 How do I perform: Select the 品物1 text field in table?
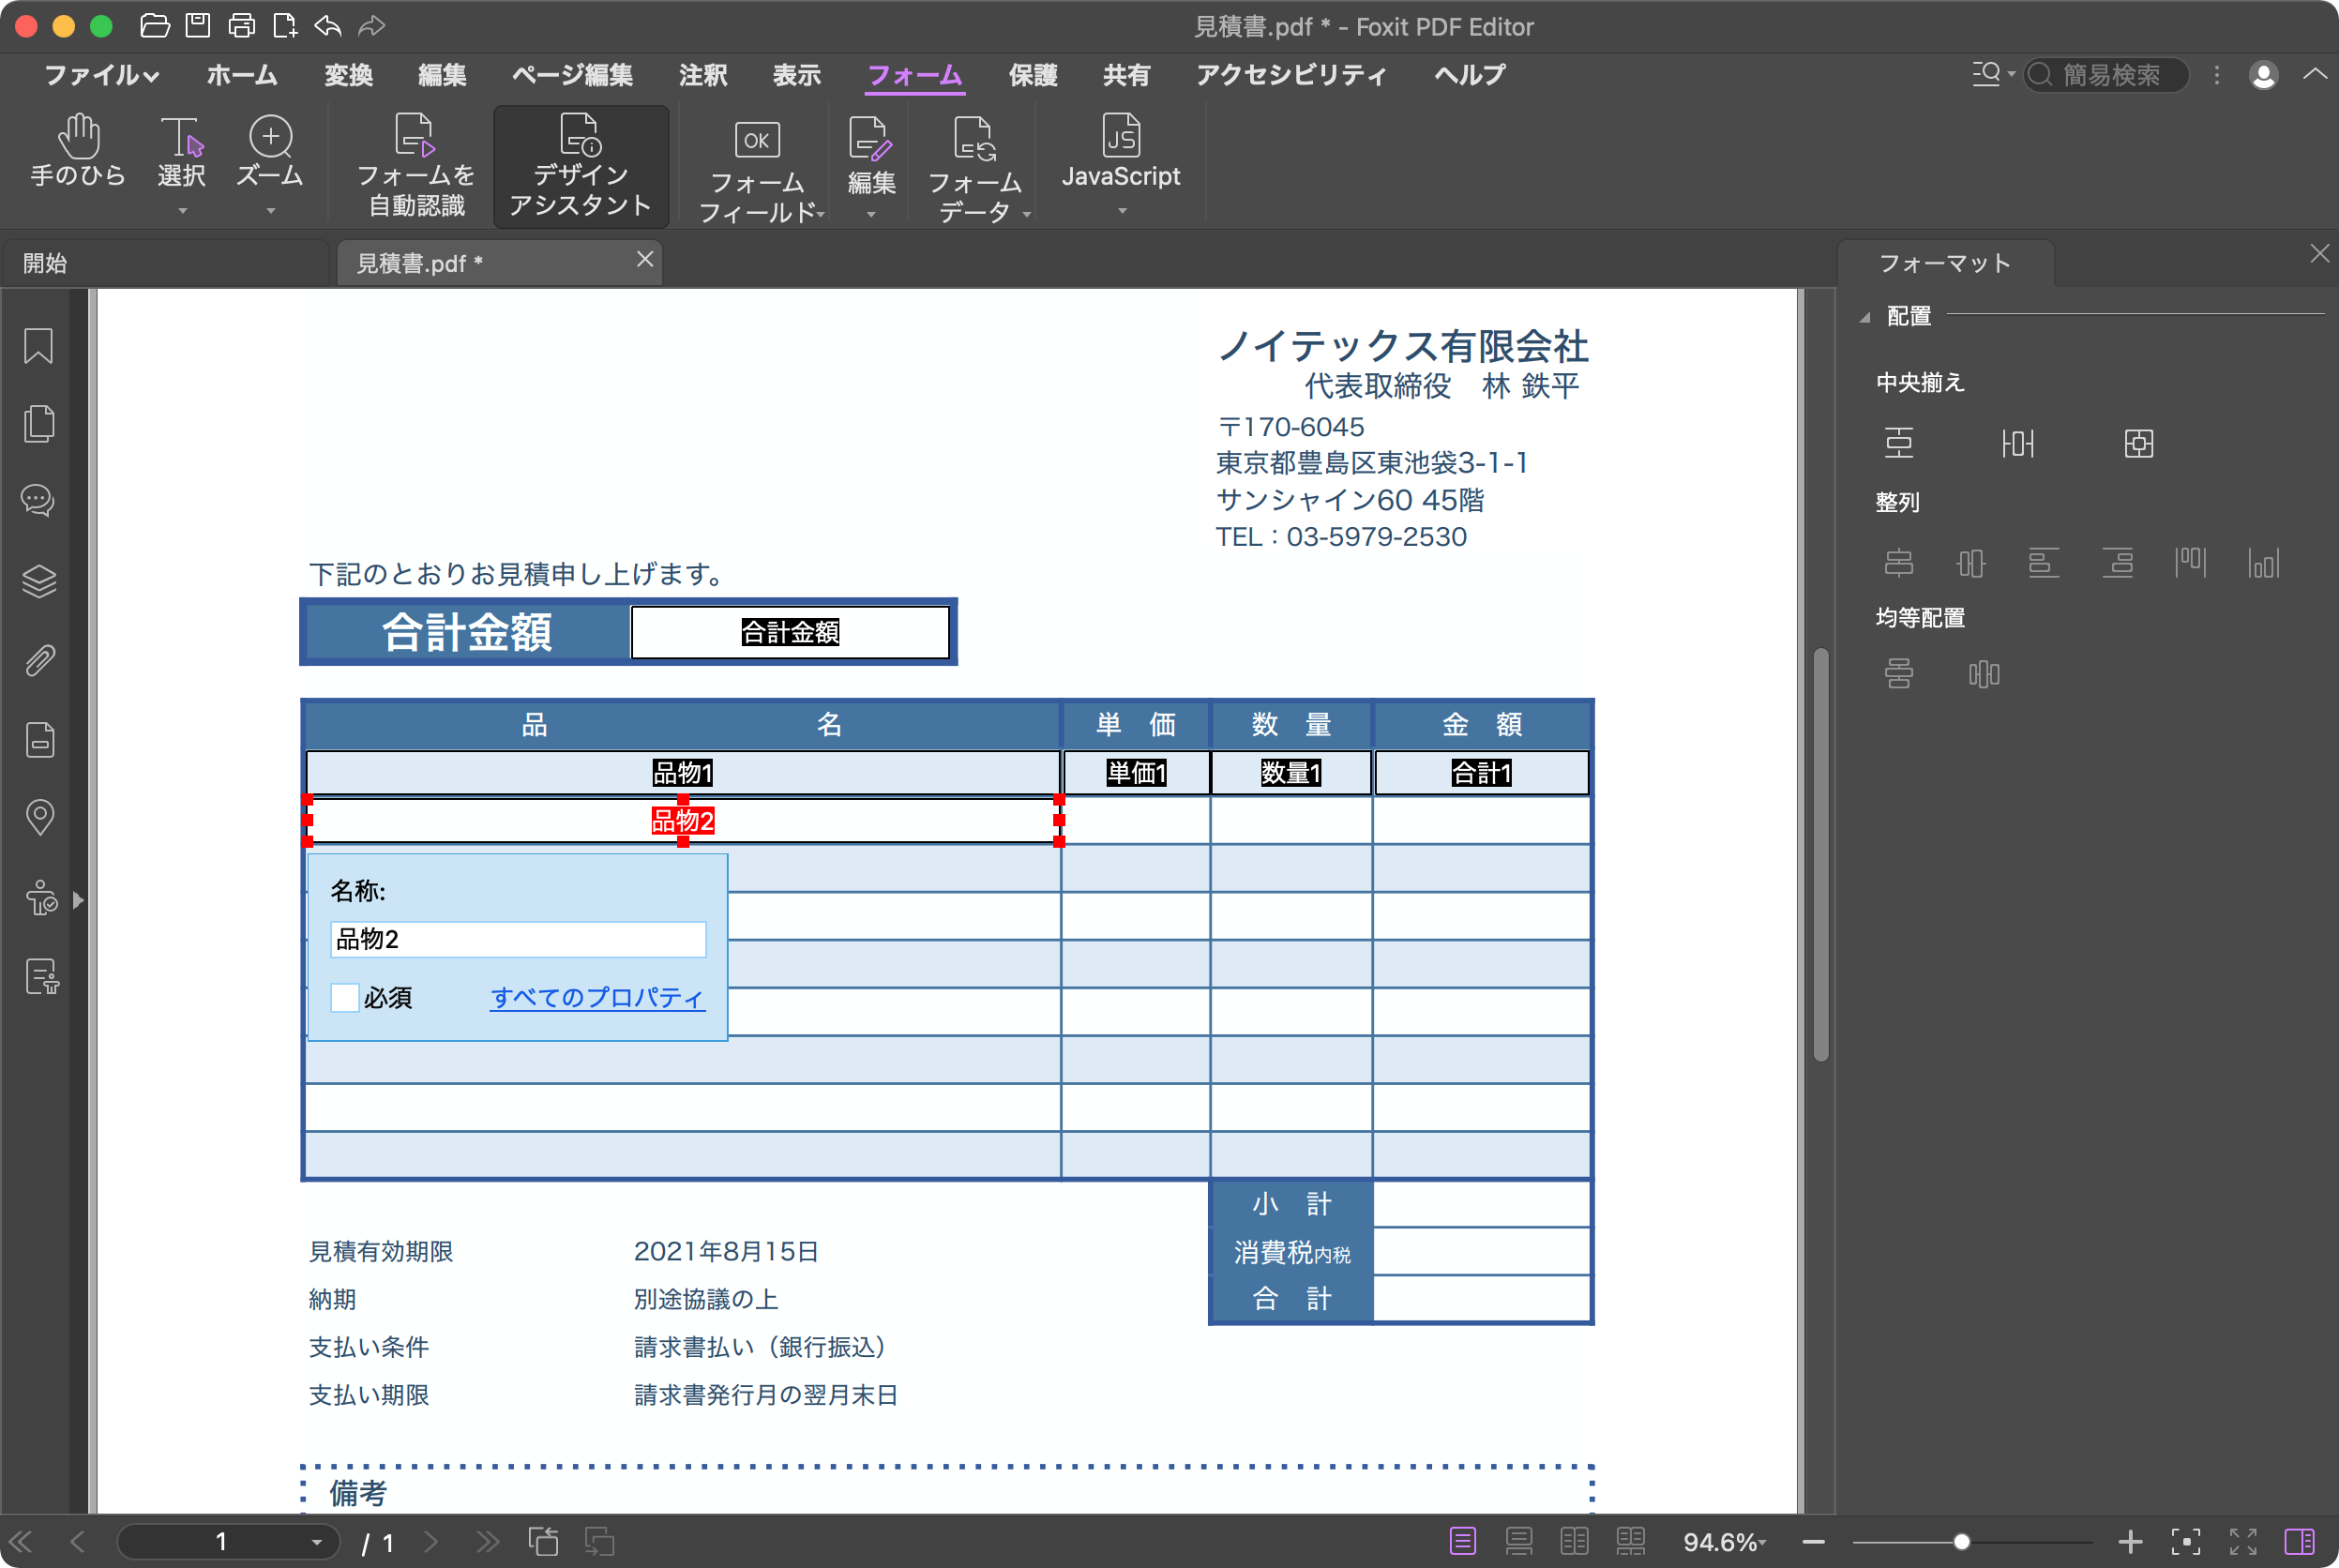pyautogui.click(x=682, y=772)
